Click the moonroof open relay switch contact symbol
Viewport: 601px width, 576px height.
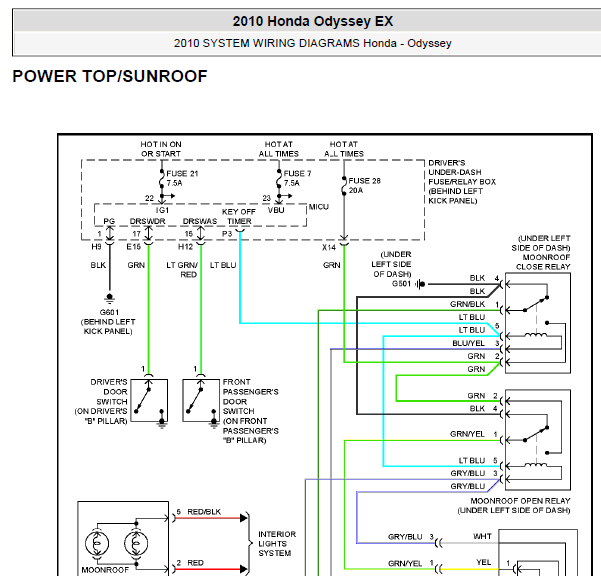pyautogui.click(x=536, y=434)
